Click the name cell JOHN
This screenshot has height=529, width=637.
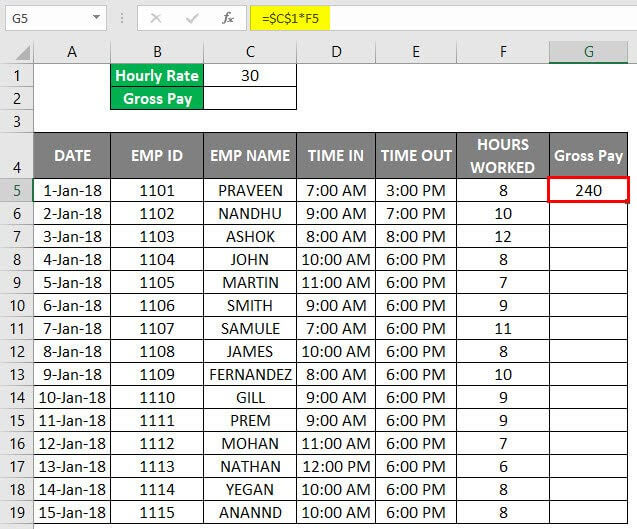coord(250,259)
